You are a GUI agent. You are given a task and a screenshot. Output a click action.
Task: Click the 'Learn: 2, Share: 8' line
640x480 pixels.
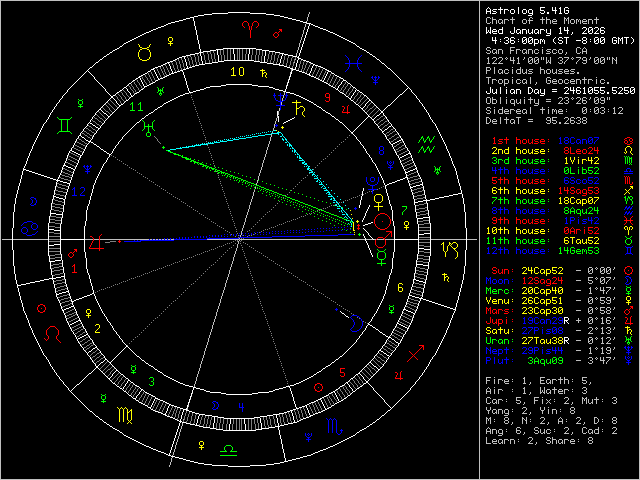coord(539,441)
